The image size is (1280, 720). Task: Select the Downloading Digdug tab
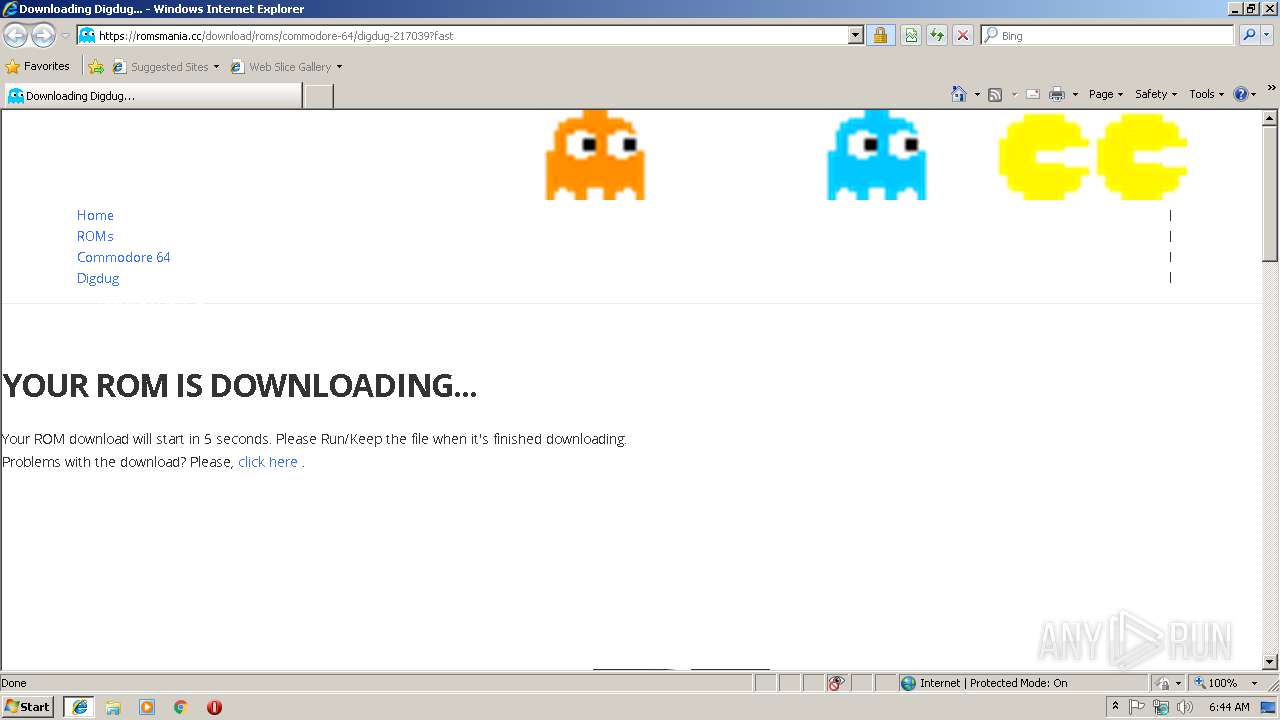point(152,96)
